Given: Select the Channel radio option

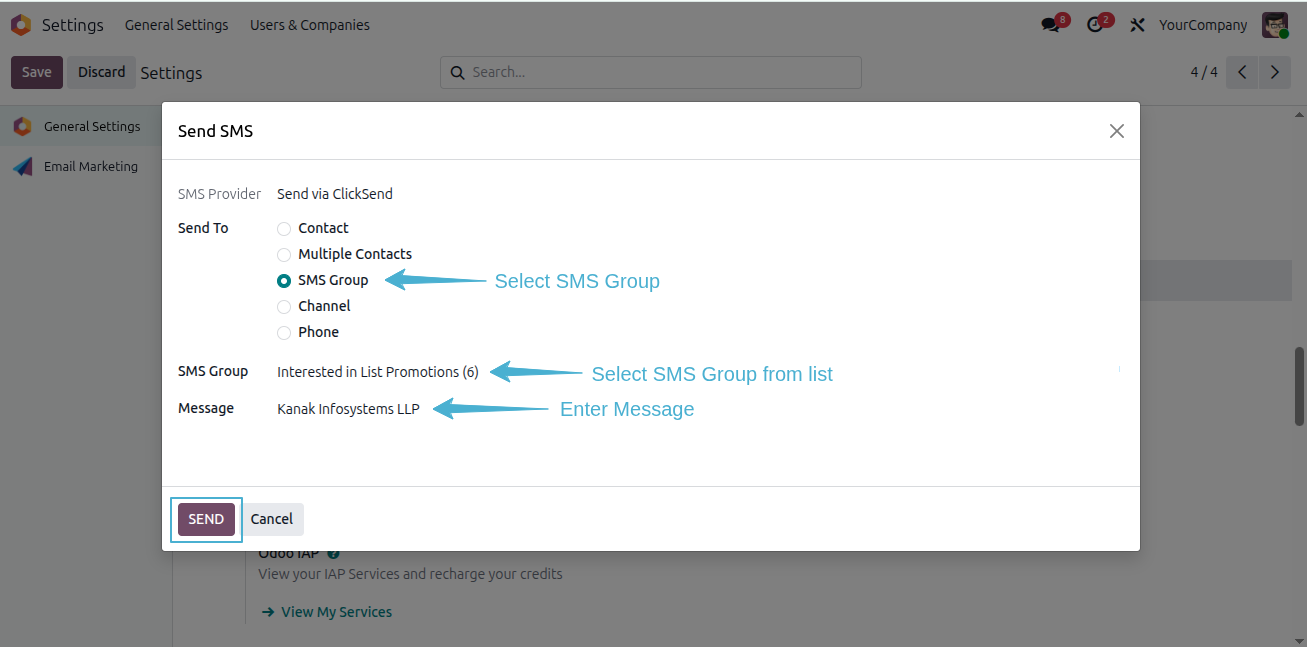Looking at the screenshot, I should click(x=284, y=307).
